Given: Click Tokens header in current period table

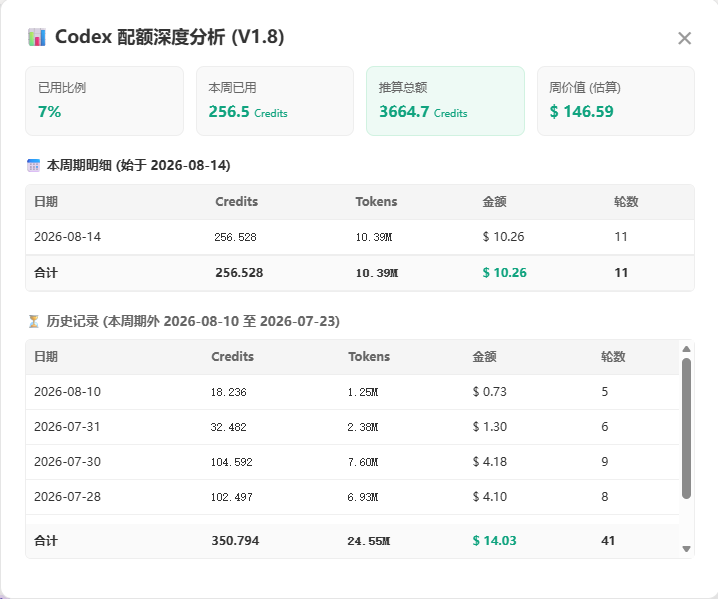Looking at the screenshot, I should (376, 201).
